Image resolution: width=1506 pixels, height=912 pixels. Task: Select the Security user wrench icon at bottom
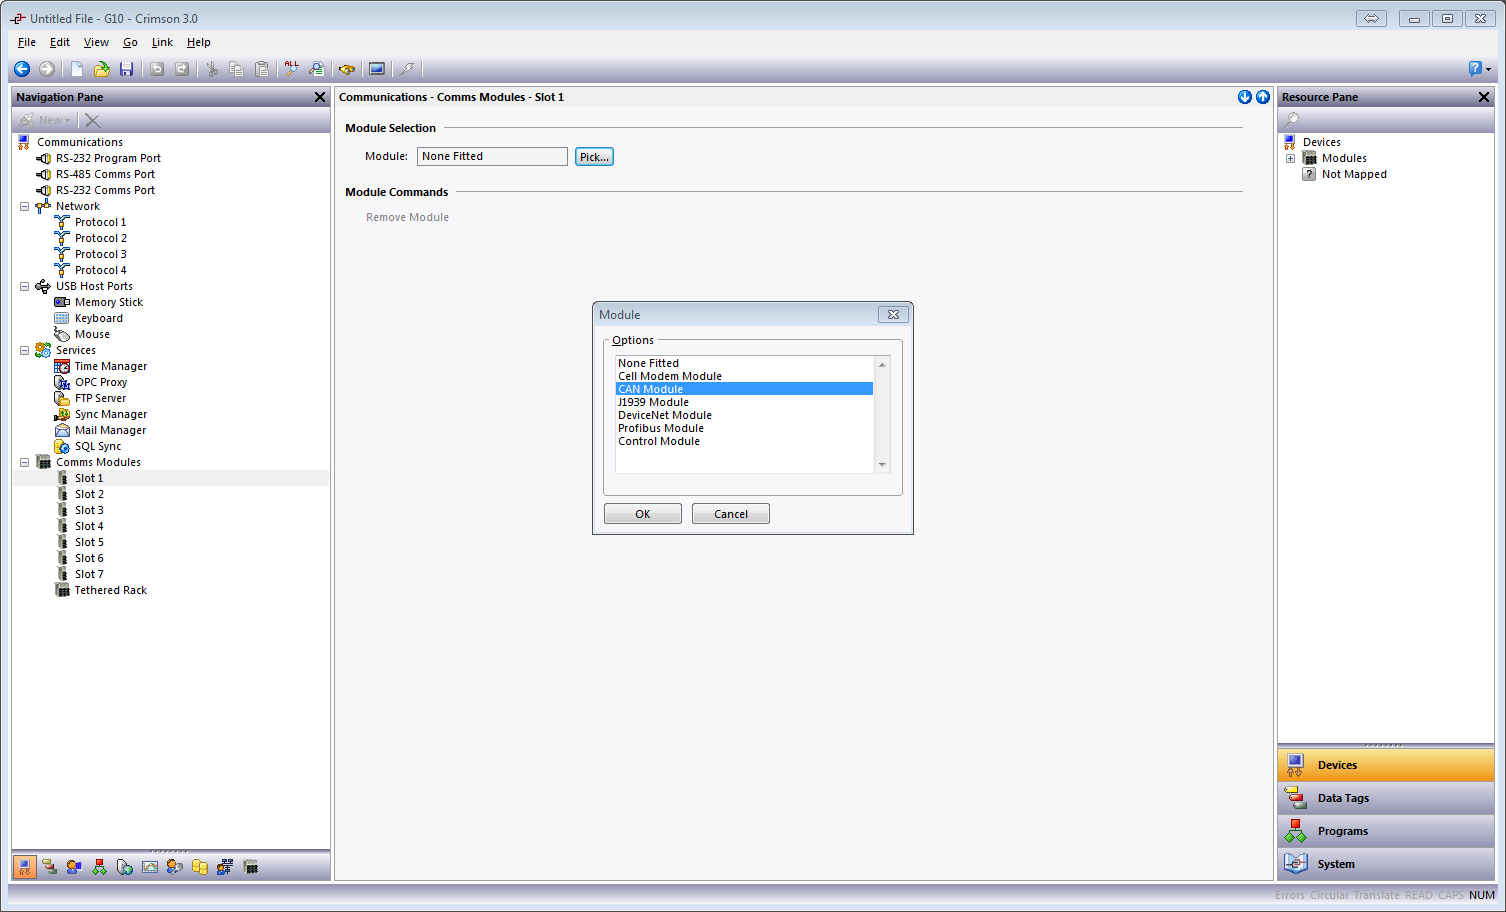pos(175,867)
